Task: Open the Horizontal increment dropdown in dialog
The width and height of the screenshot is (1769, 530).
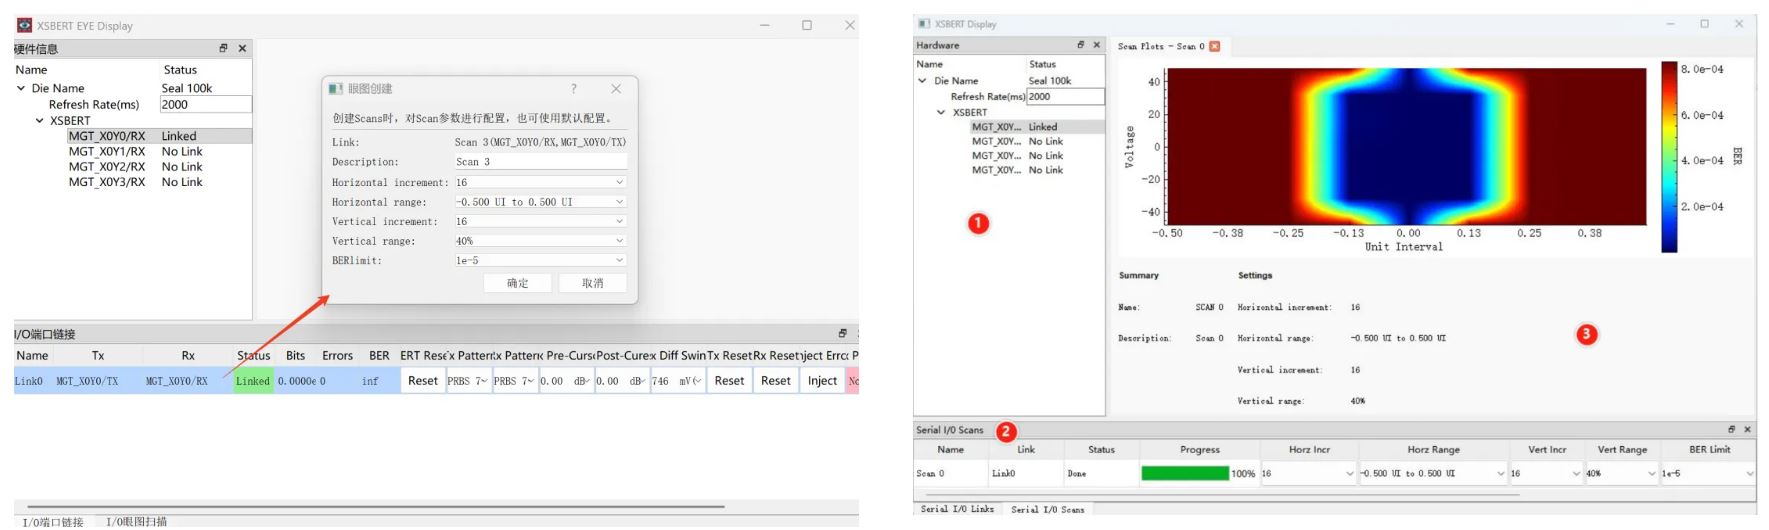Action: [x=619, y=182]
